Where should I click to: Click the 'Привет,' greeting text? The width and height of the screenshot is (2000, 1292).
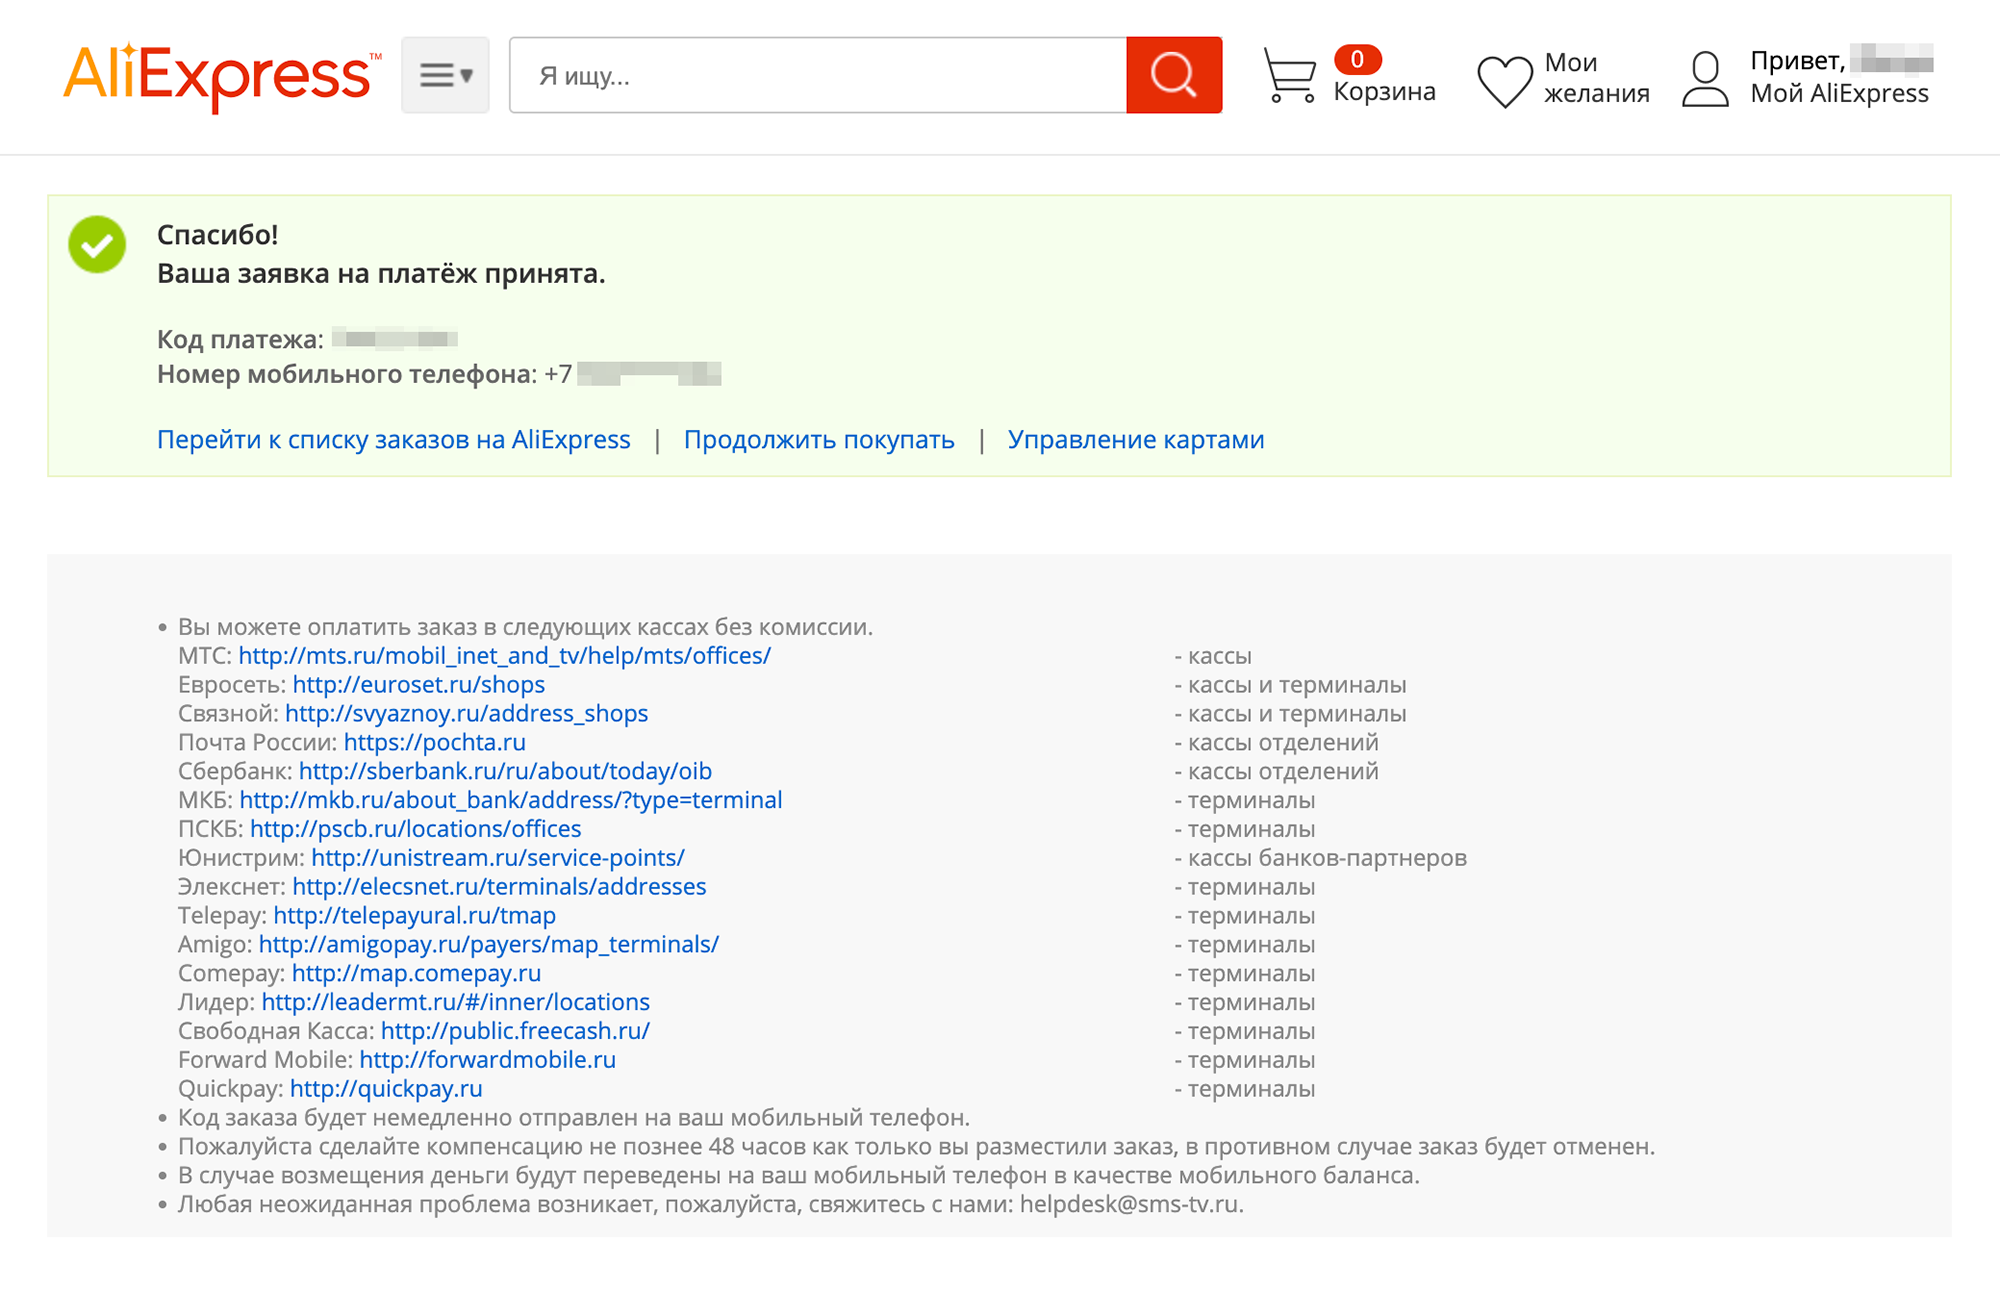pos(1798,61)
